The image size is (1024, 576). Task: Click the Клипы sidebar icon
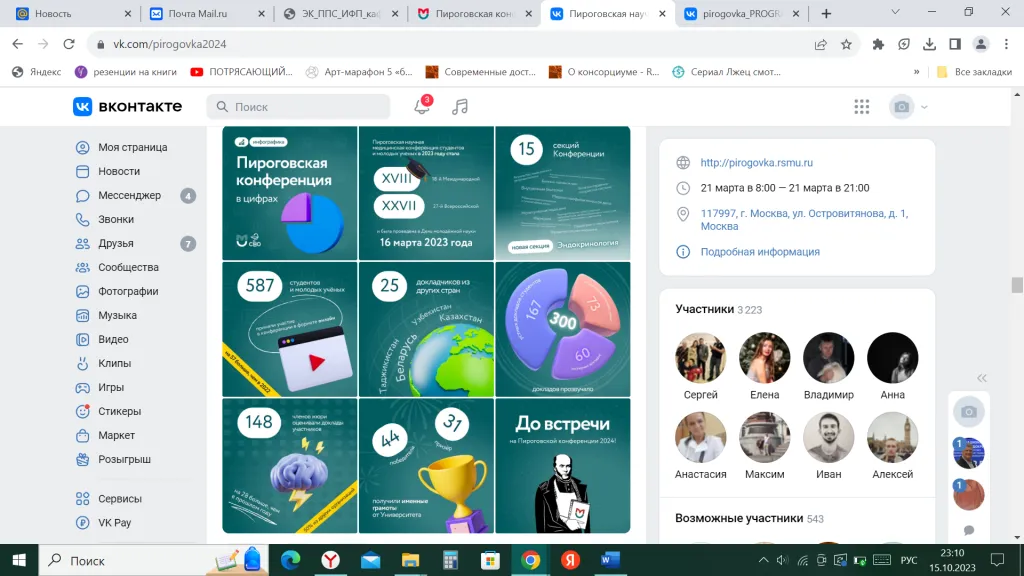point(82,363)
